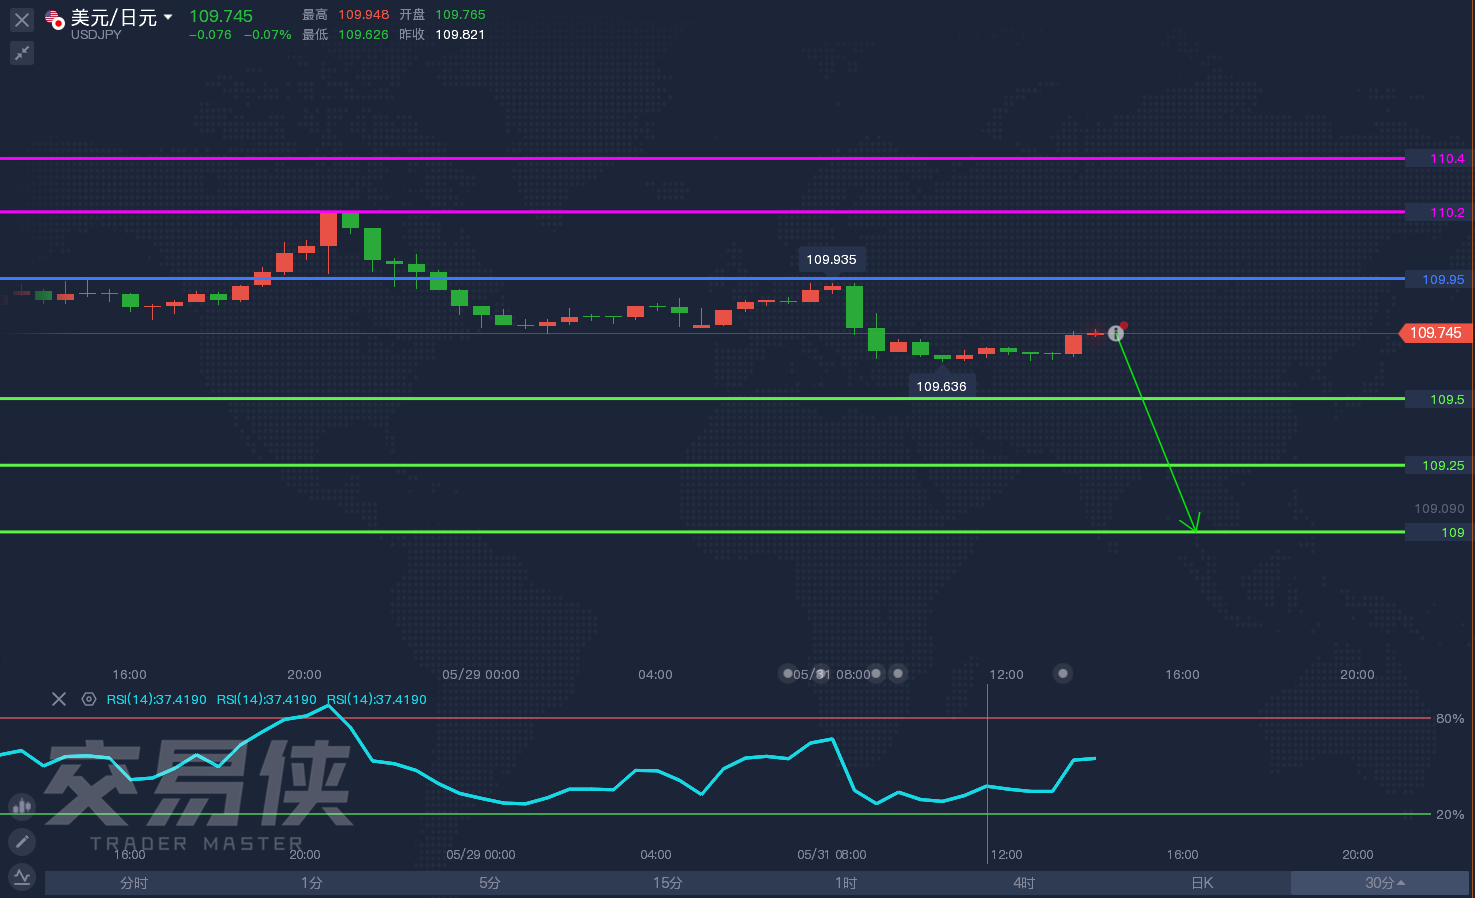Select the 110.4 magenta price line label
The width and height of the screenshot is (1475, 898).
1438,159
